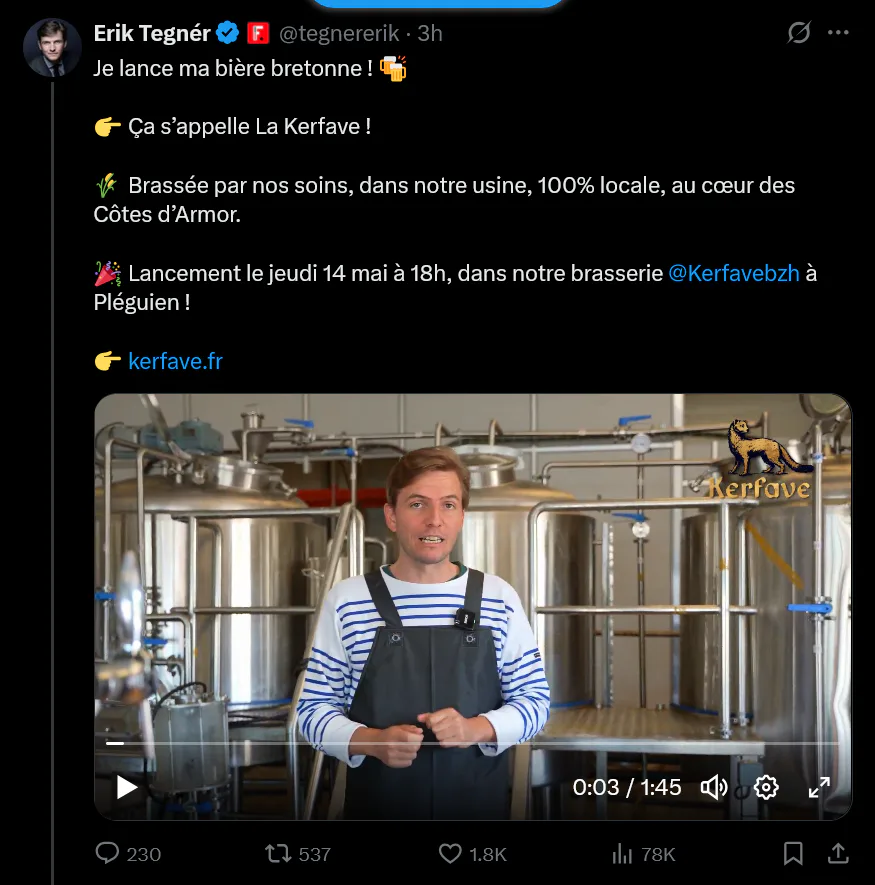Open the three-dots more options menu
The image size is (875, 885).
[x=838, y=32]
